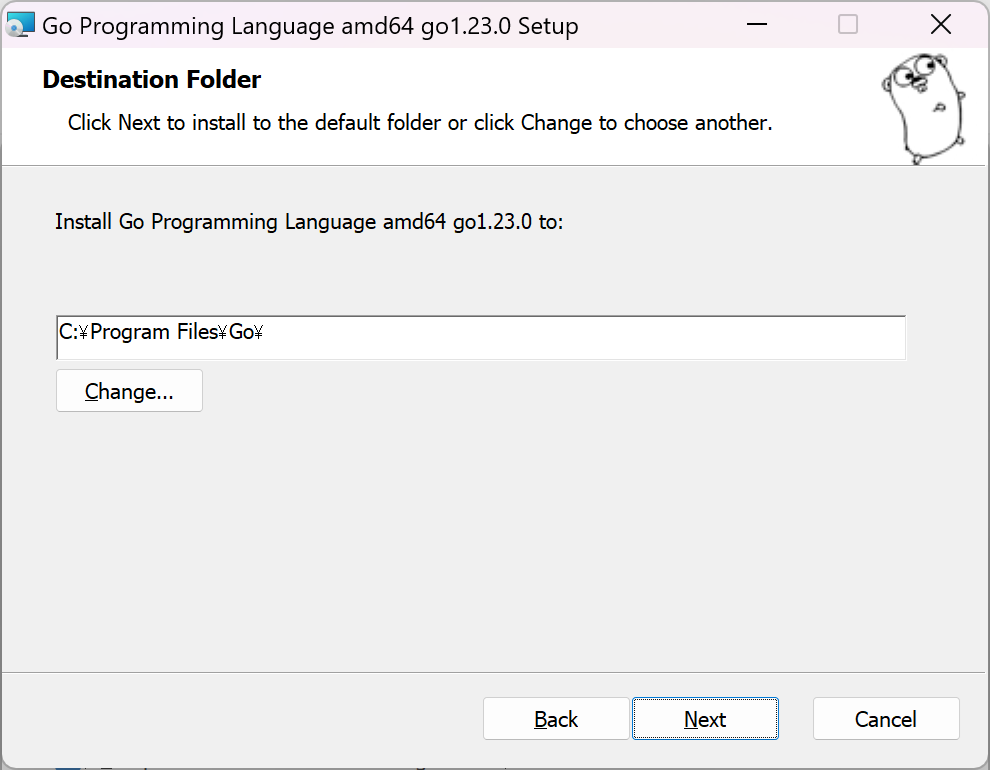Click the window title text in title bar
The width and height of the screenshot is (990, 770).
coord(310,27)
